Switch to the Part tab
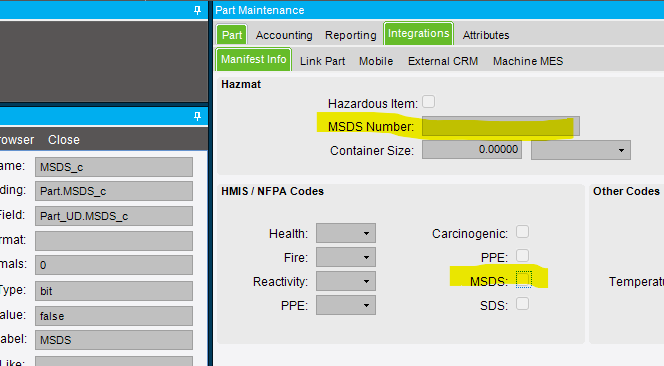 (x=232, y=35)
